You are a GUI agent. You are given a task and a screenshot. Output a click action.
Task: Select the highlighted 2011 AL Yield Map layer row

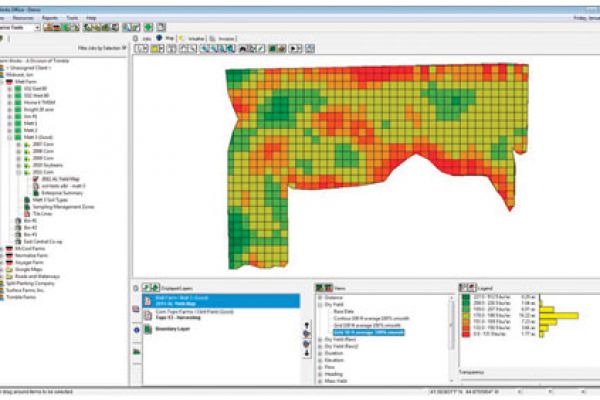pyautogui.click(x=221, y=301)
